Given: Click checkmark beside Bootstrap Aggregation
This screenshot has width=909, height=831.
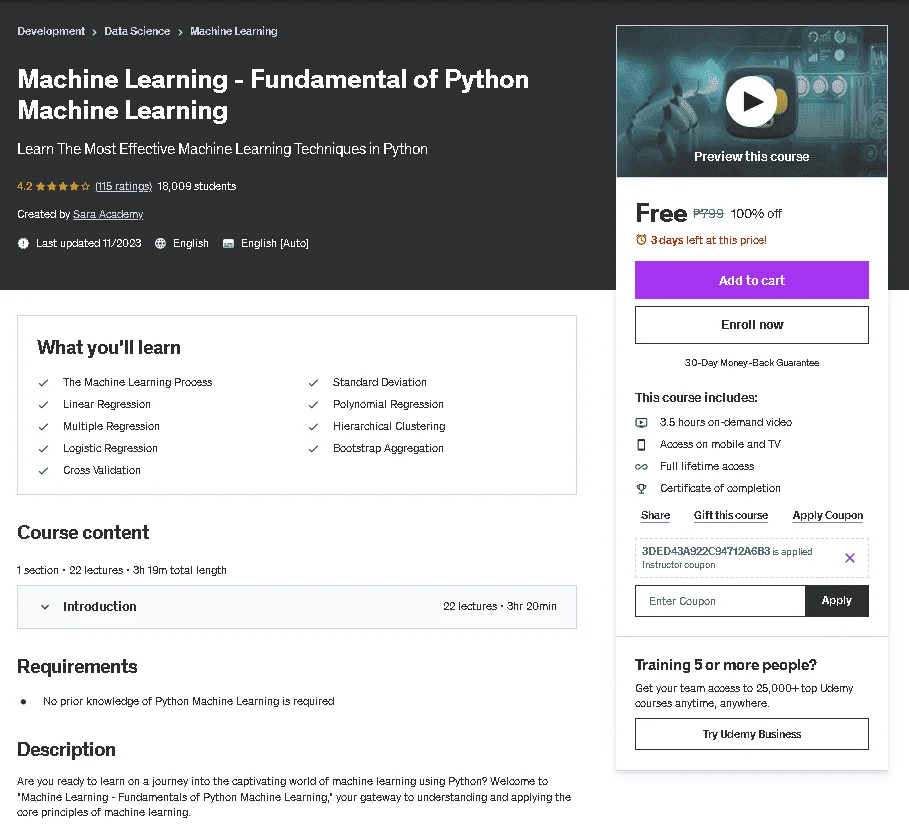Looking at the screenshot, I should [313, 449].
